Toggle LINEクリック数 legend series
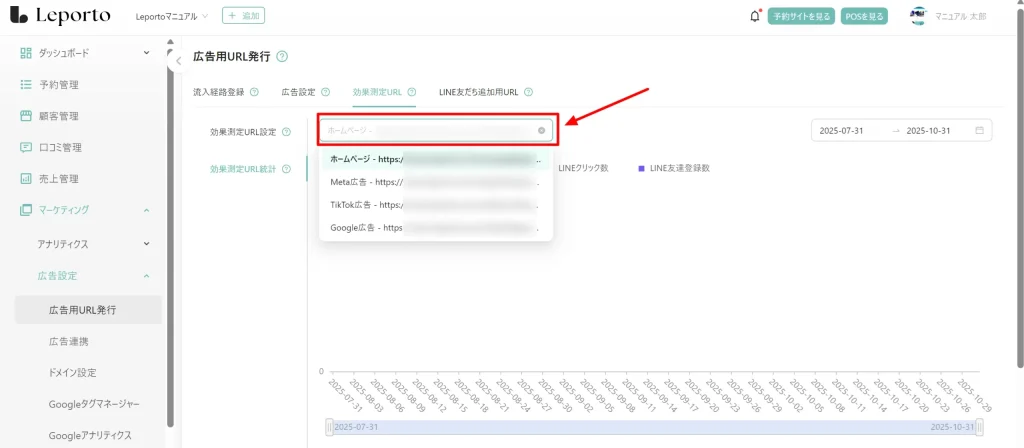 tap(582, 168)
